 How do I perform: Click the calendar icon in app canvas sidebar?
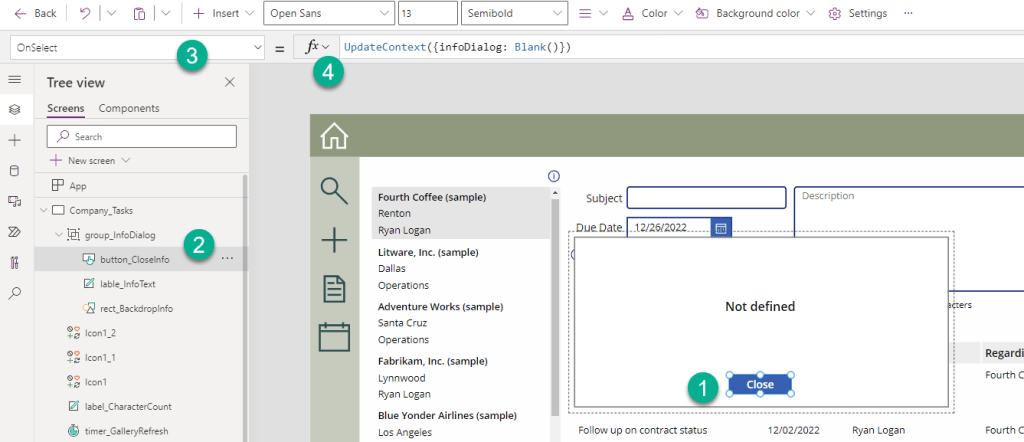click(x=334, y=337)
